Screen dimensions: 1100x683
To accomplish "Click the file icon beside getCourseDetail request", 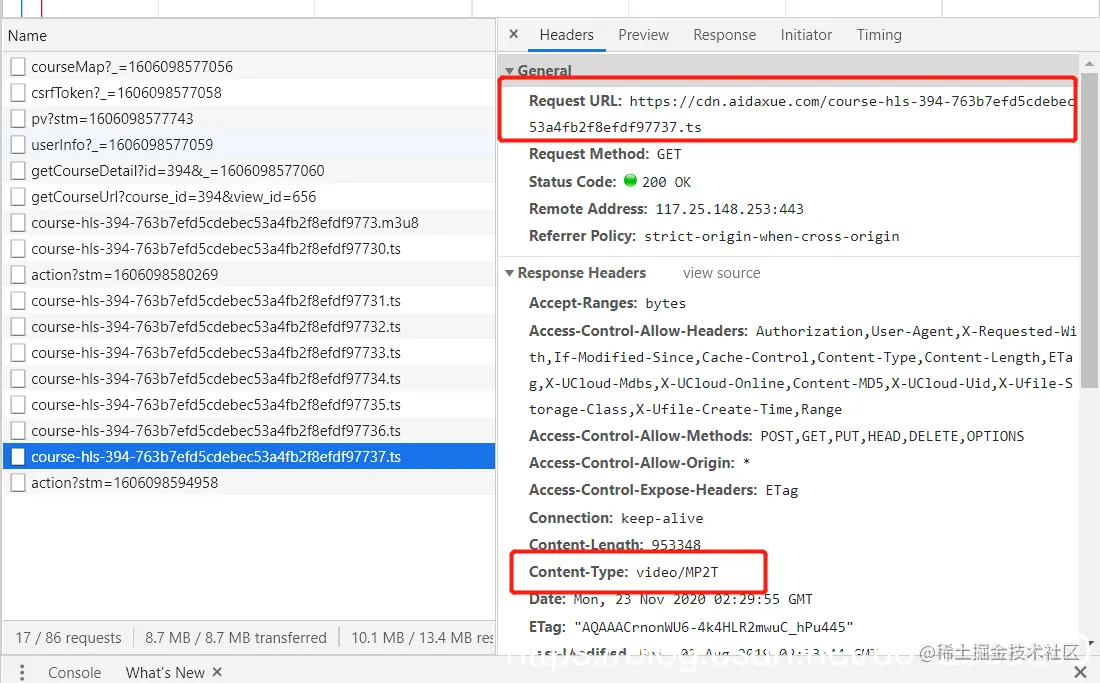I will pos(18,170).
